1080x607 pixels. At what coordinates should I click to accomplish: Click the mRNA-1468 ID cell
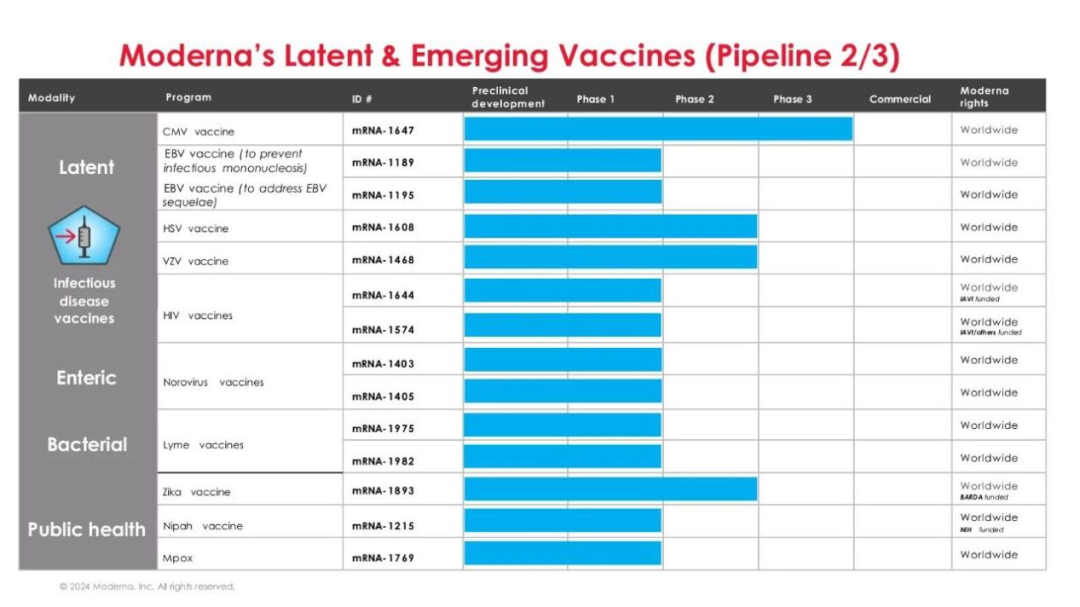point(382,260)
